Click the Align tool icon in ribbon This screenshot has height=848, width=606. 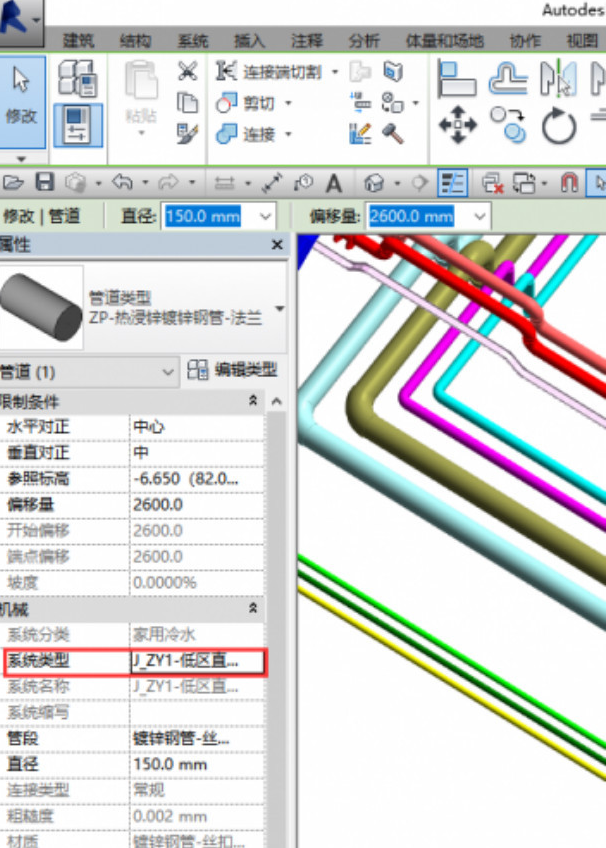457,78
